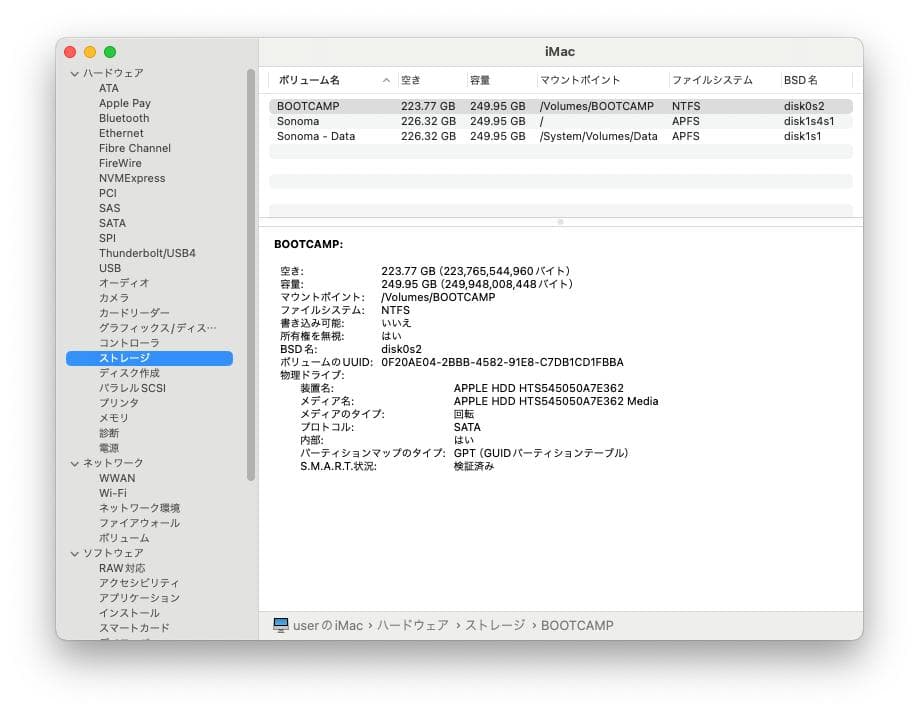Image resolution: width=919 pixels, height=714 pixels.
Task: Select 診断 in the hardware list
Action: (107, 433)
